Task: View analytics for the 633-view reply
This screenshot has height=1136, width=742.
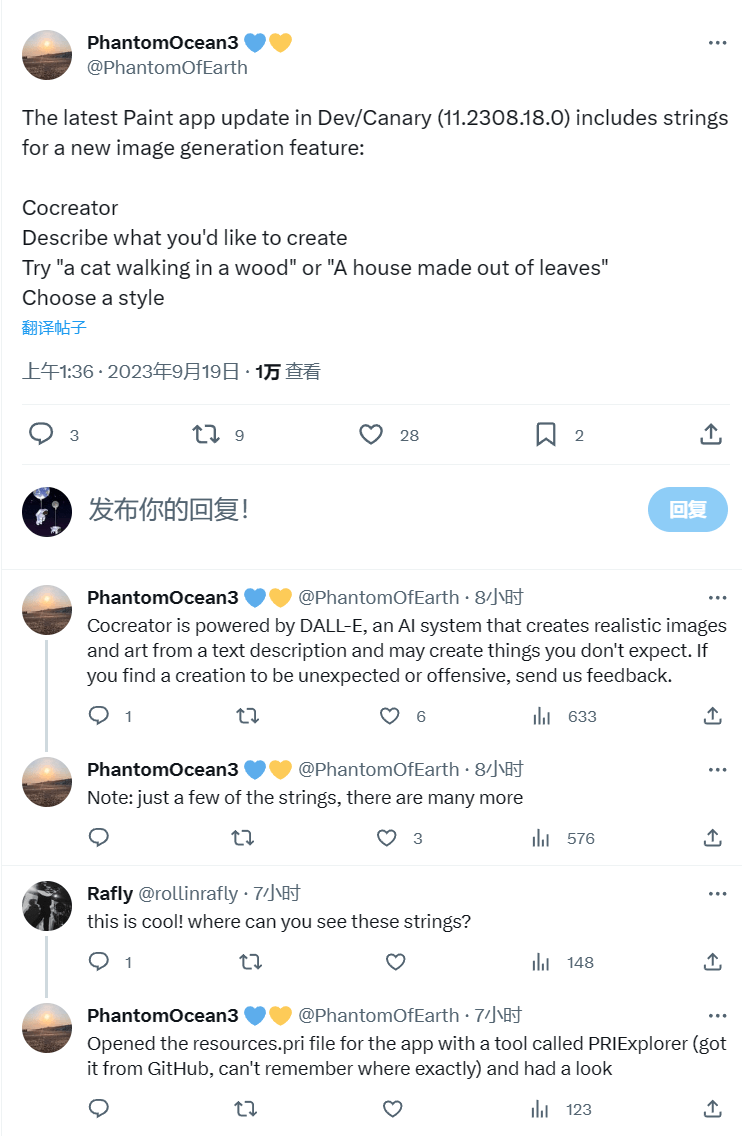Action: click(x=542, y=716)
